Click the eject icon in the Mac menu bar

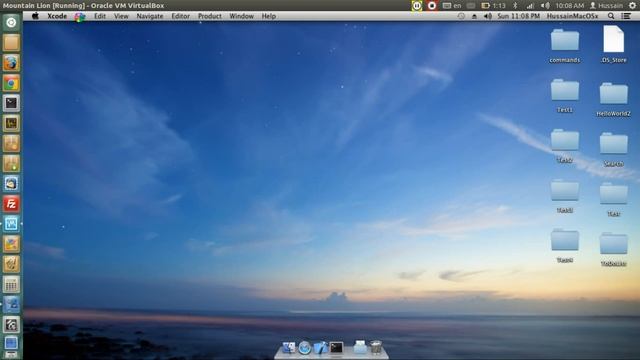coord(474,16)
